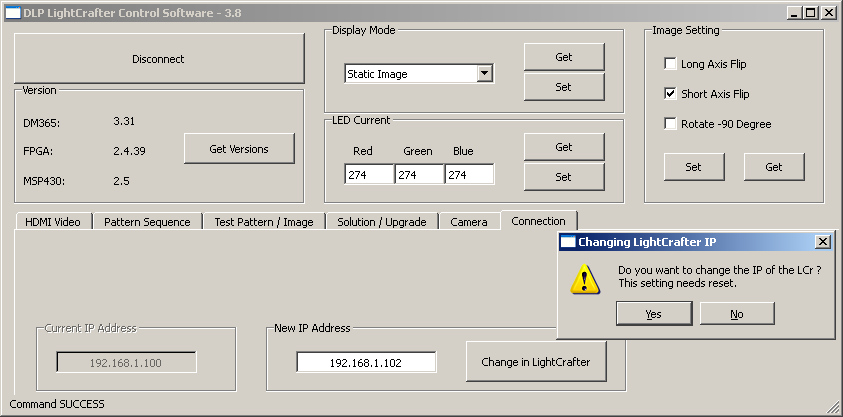Maximize the LightCrafter Control Software window
The height and width of the screenshot is (417, 843).
(811, 13)
